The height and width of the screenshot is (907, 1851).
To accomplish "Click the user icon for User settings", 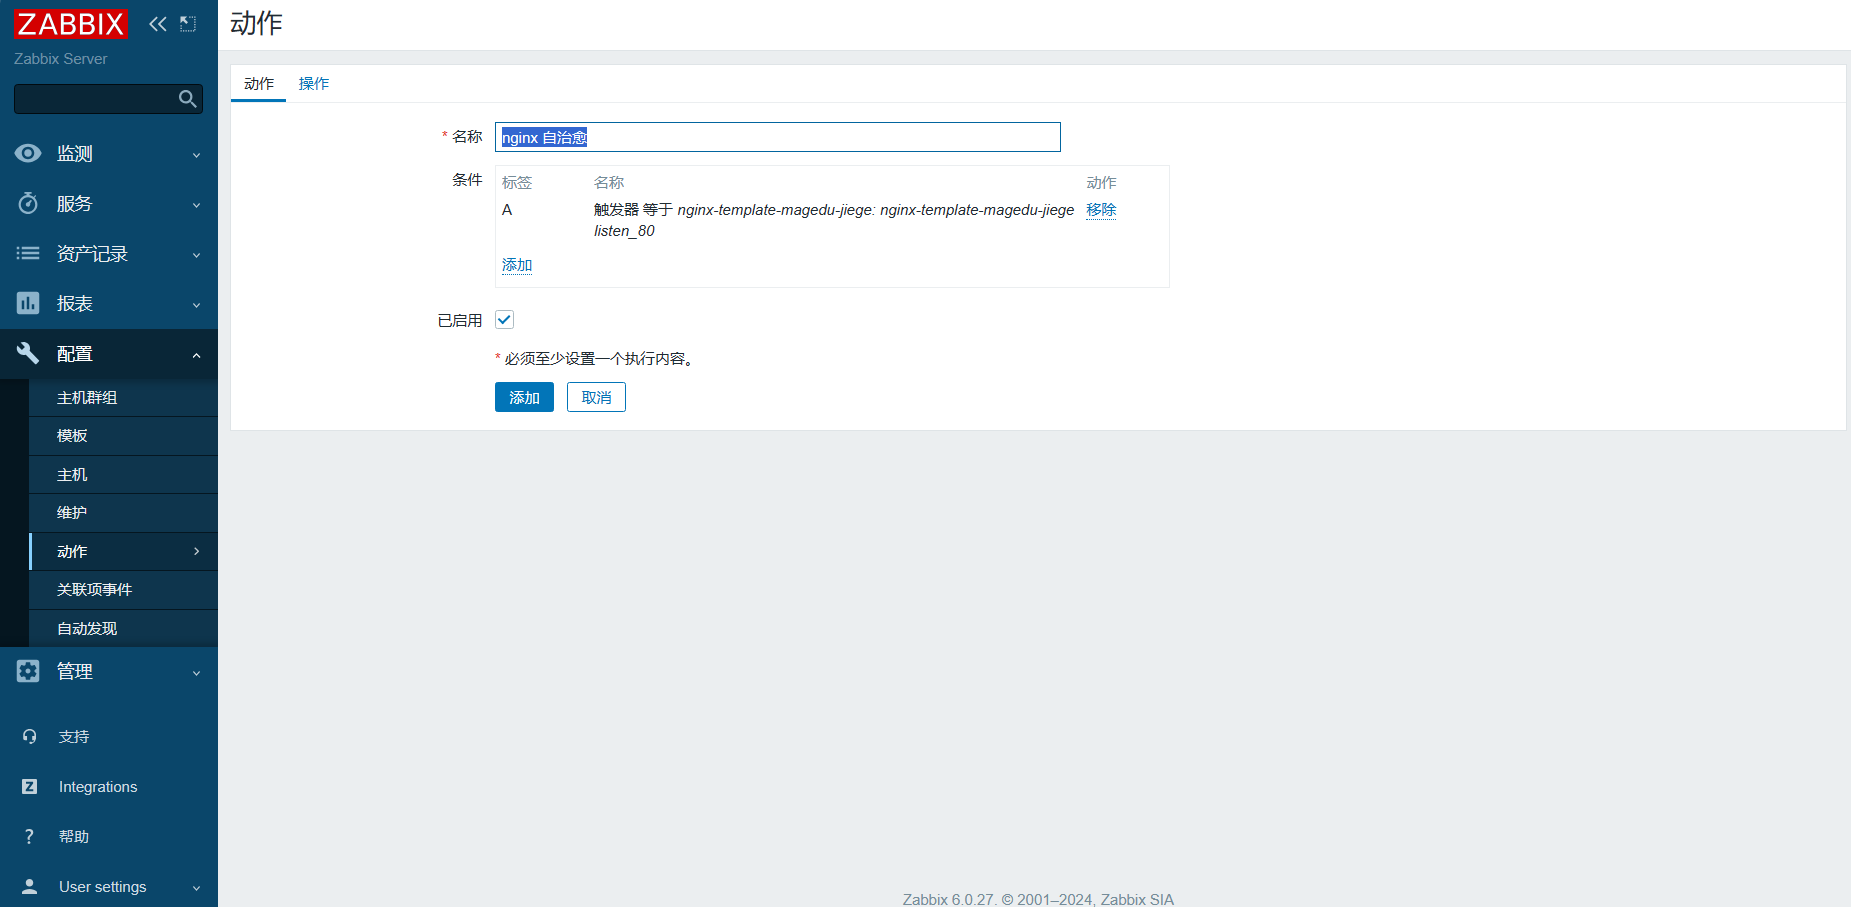I will coord(29,887).
